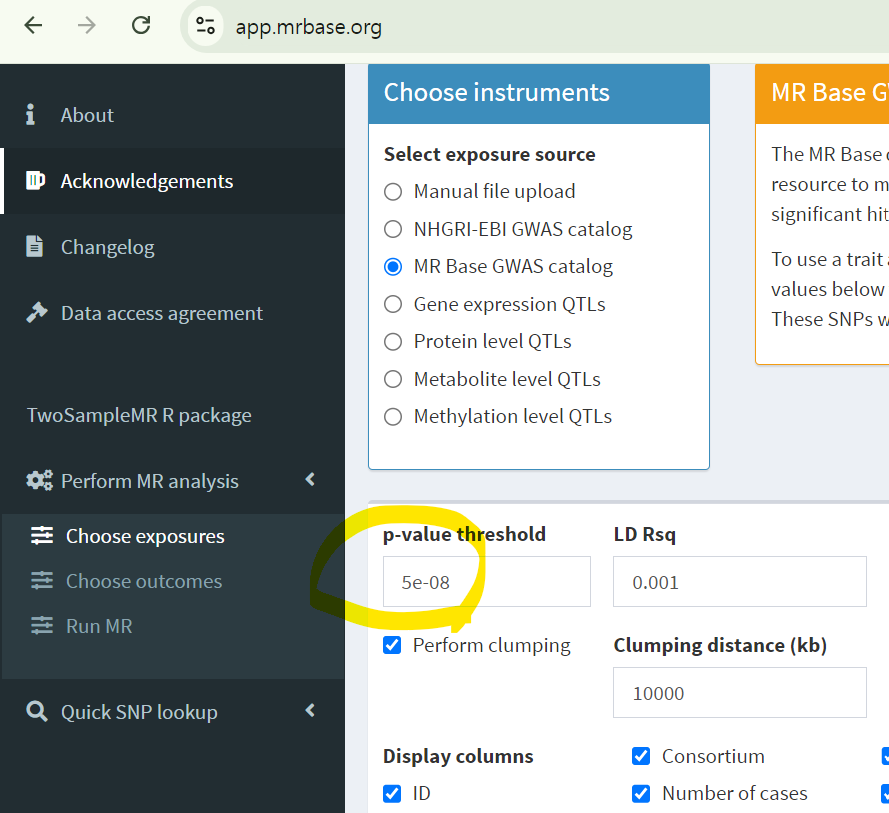Click the Choose instruments panel header
Screen dimensions: 889x813
coord(539,94)
